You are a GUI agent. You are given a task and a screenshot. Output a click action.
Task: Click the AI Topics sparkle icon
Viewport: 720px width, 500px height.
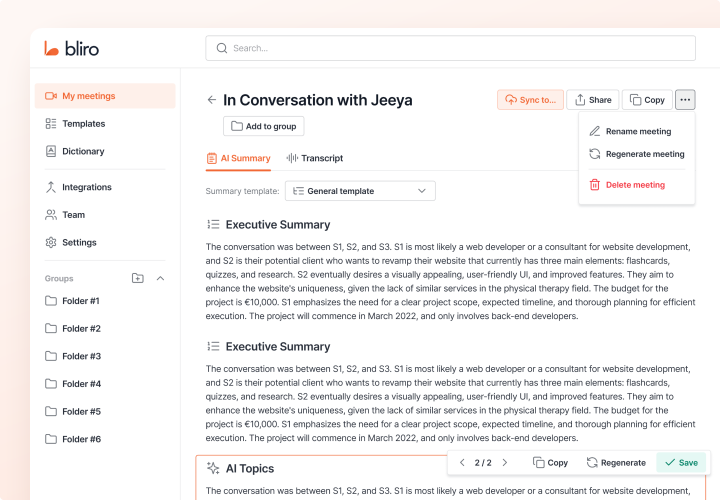pyautogui.click(x=213, y=468)
